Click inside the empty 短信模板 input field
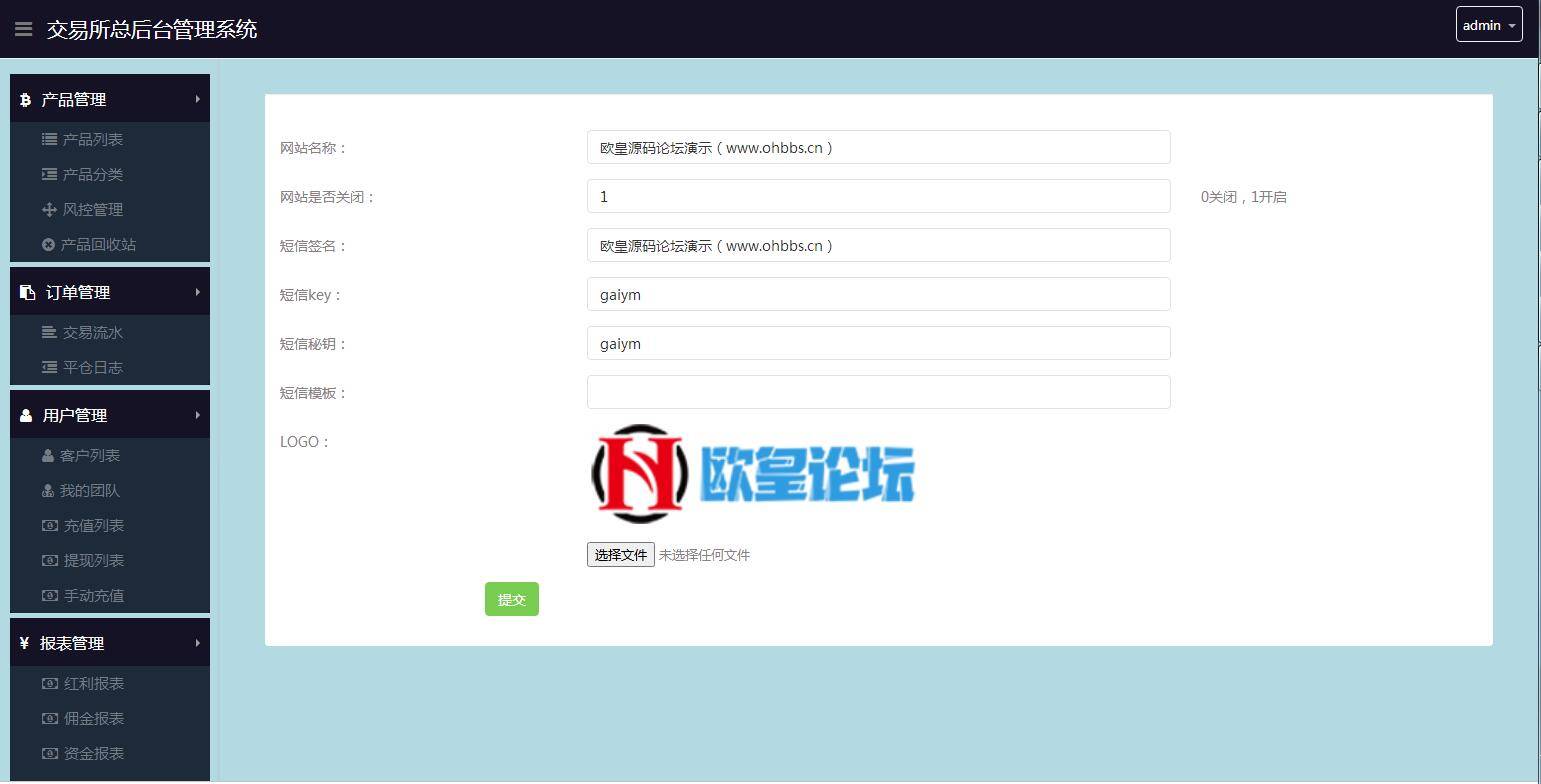Image resolution: width=1541 pixels, height=784 pixels. coord(878,392)
